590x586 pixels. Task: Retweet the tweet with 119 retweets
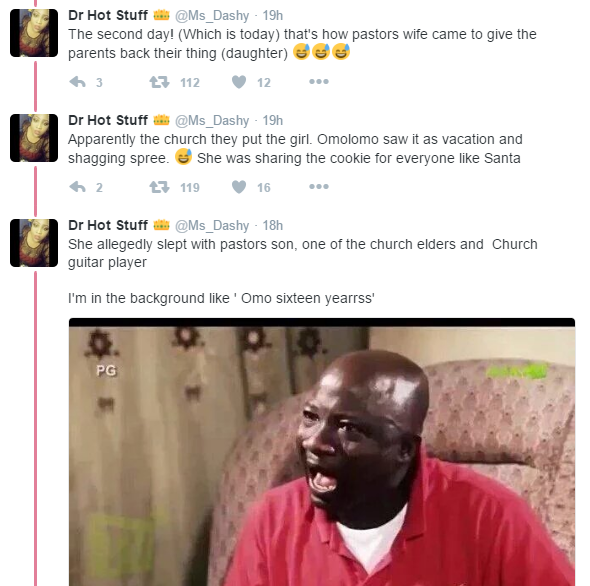[x=160, y=187]
